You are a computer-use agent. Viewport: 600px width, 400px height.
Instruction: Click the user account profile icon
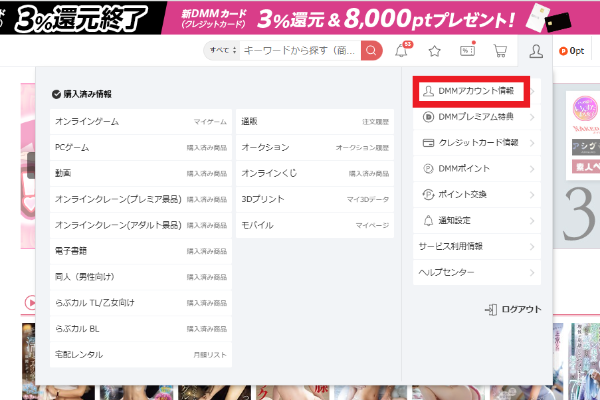click(537, 51)
